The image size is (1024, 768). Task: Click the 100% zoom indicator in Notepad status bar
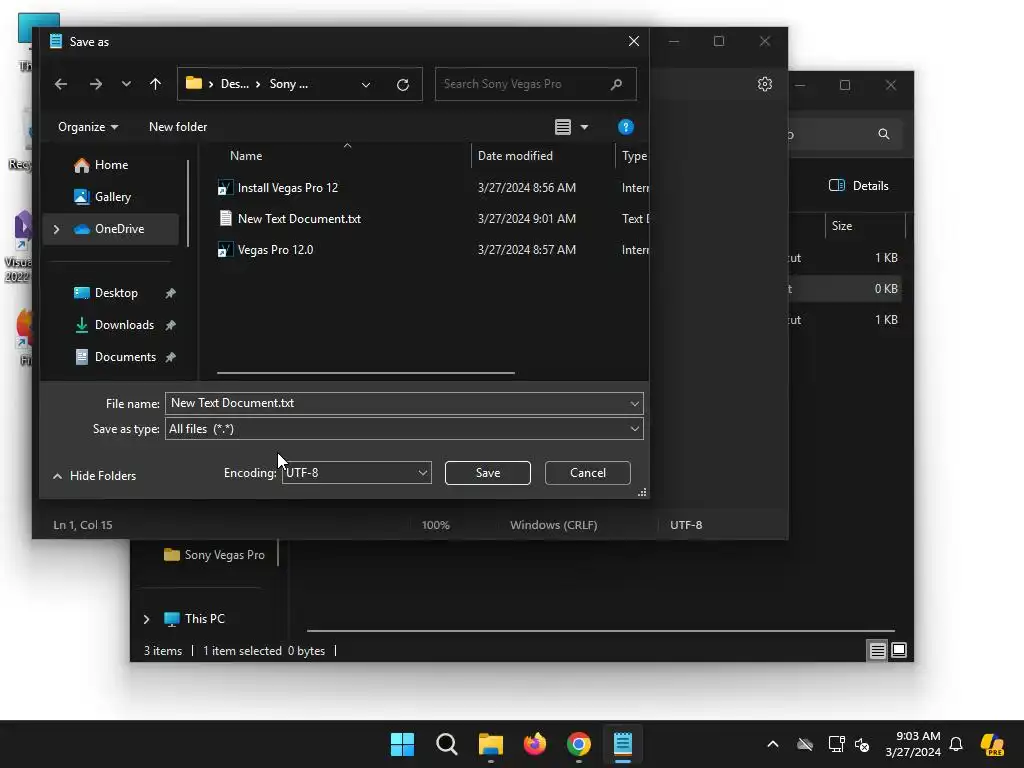(x=436, y=525)
